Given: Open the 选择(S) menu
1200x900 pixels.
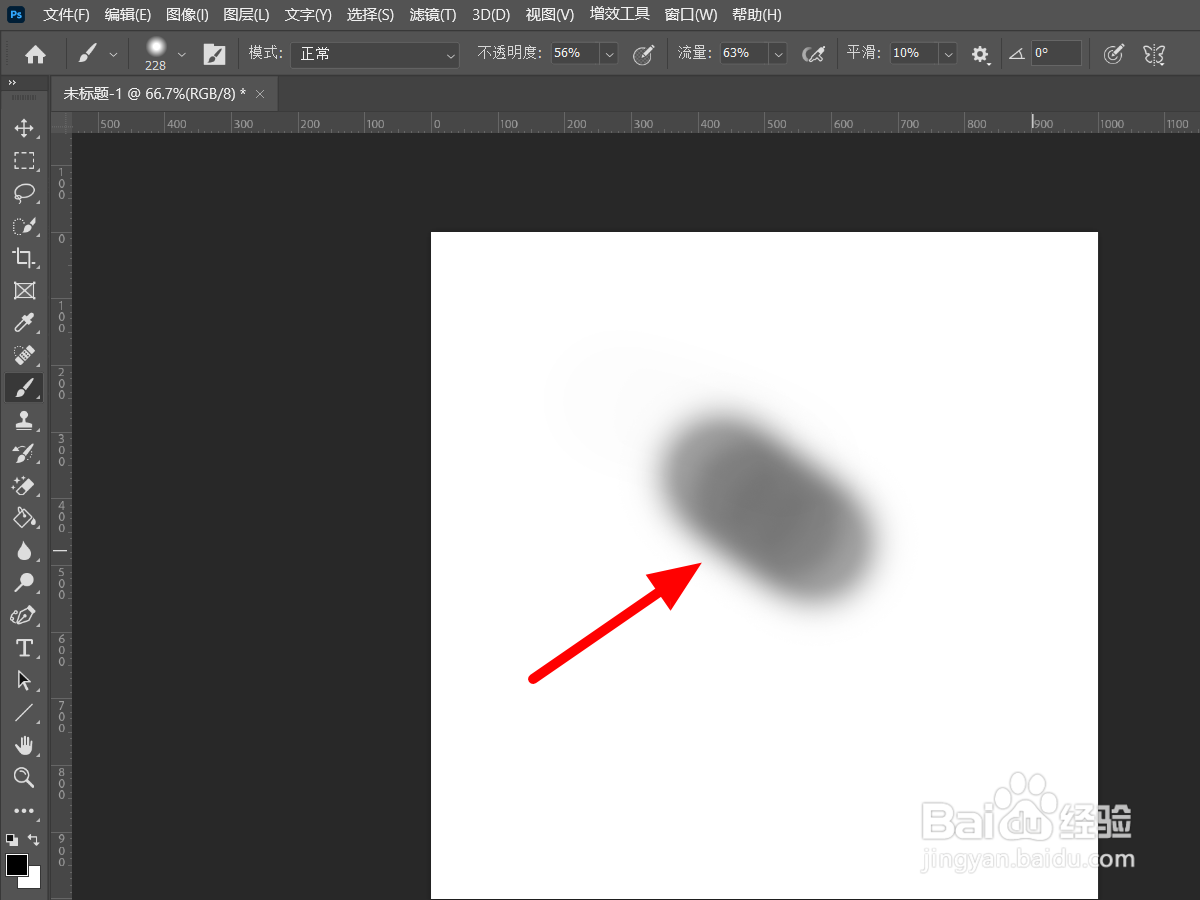Looking at the screenshot, I should click(370, 15).
